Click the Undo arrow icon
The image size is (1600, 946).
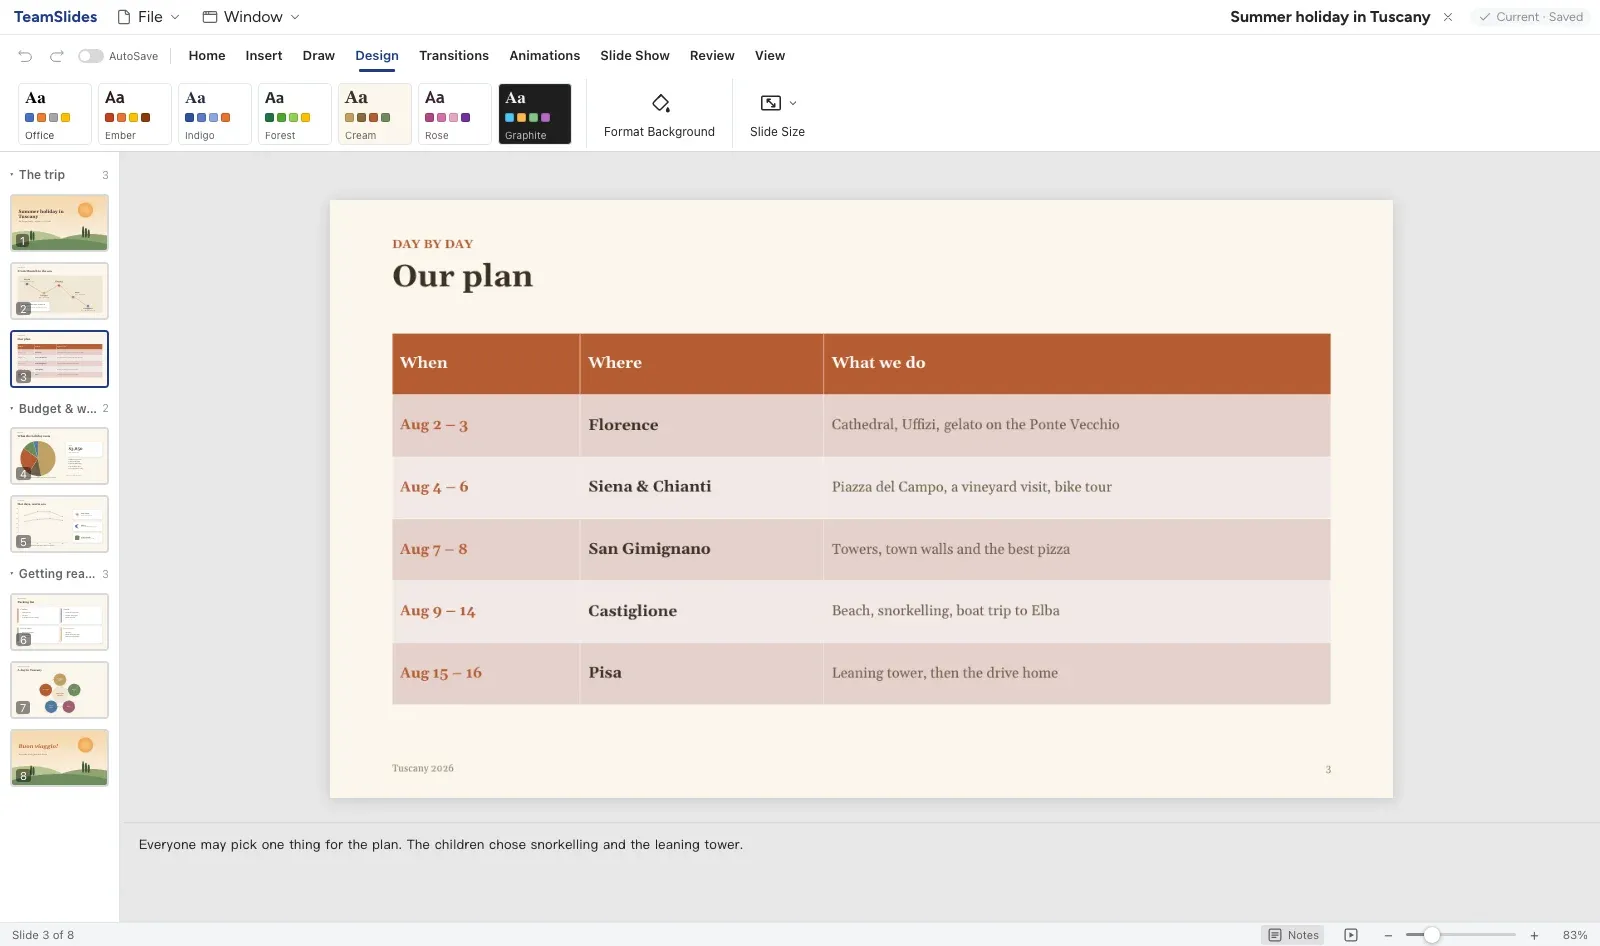click(25, 56)
